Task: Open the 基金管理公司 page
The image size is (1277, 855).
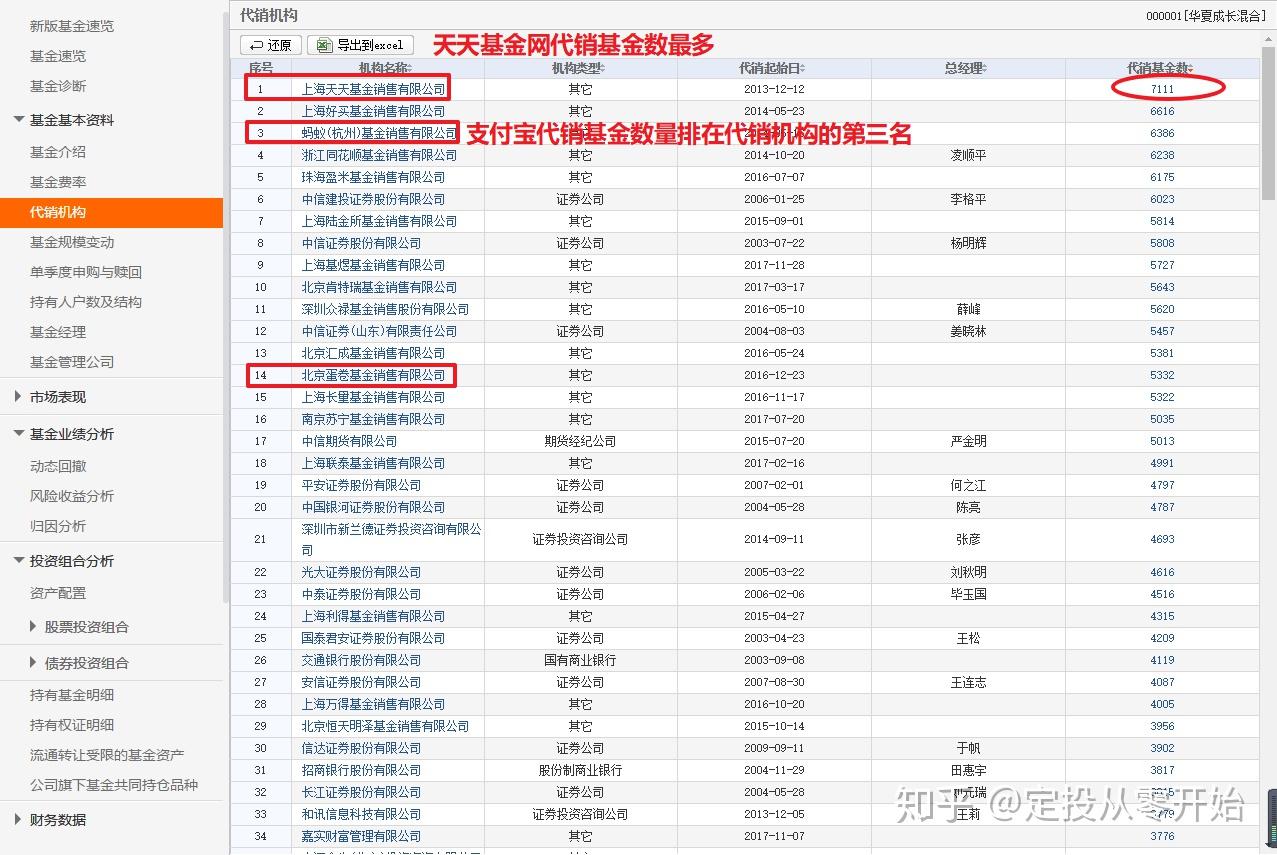Action: [72, 362]
